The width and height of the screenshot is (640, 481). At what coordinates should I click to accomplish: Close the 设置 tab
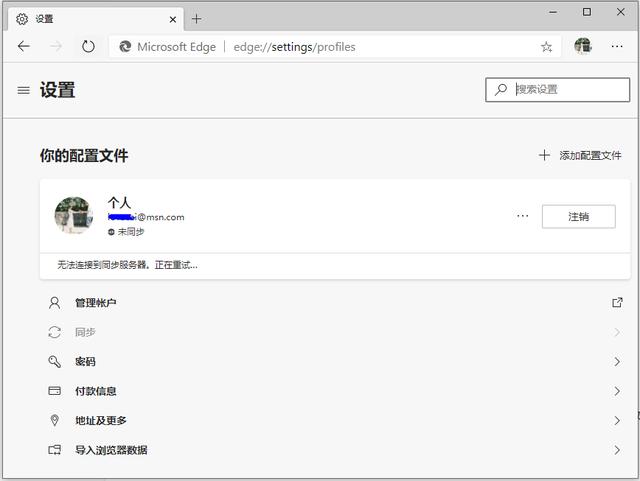pos(173,19)
